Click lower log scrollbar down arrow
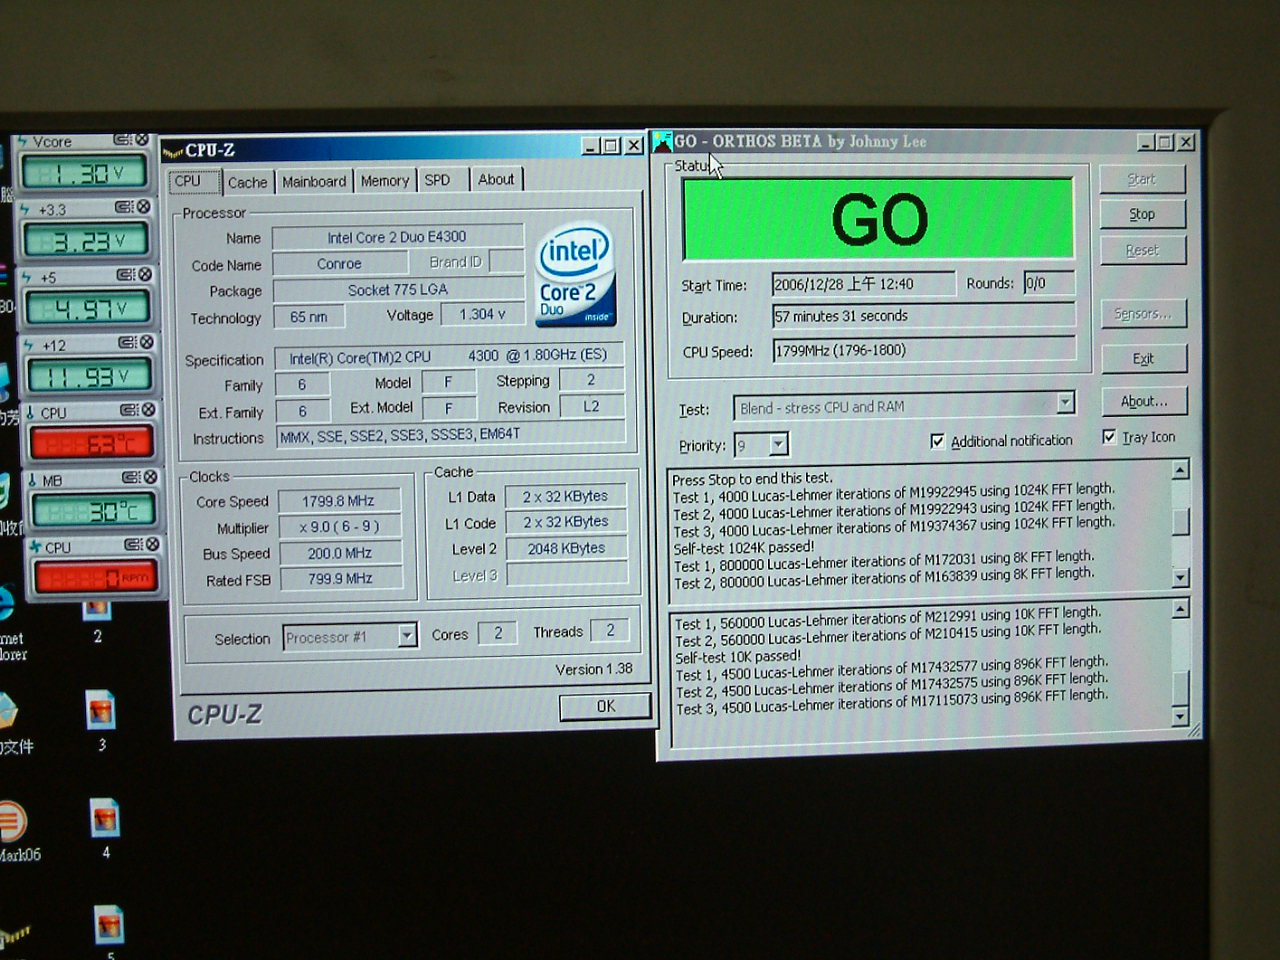The height and width of the screenshot is (960, 1280). (1180, 716)
